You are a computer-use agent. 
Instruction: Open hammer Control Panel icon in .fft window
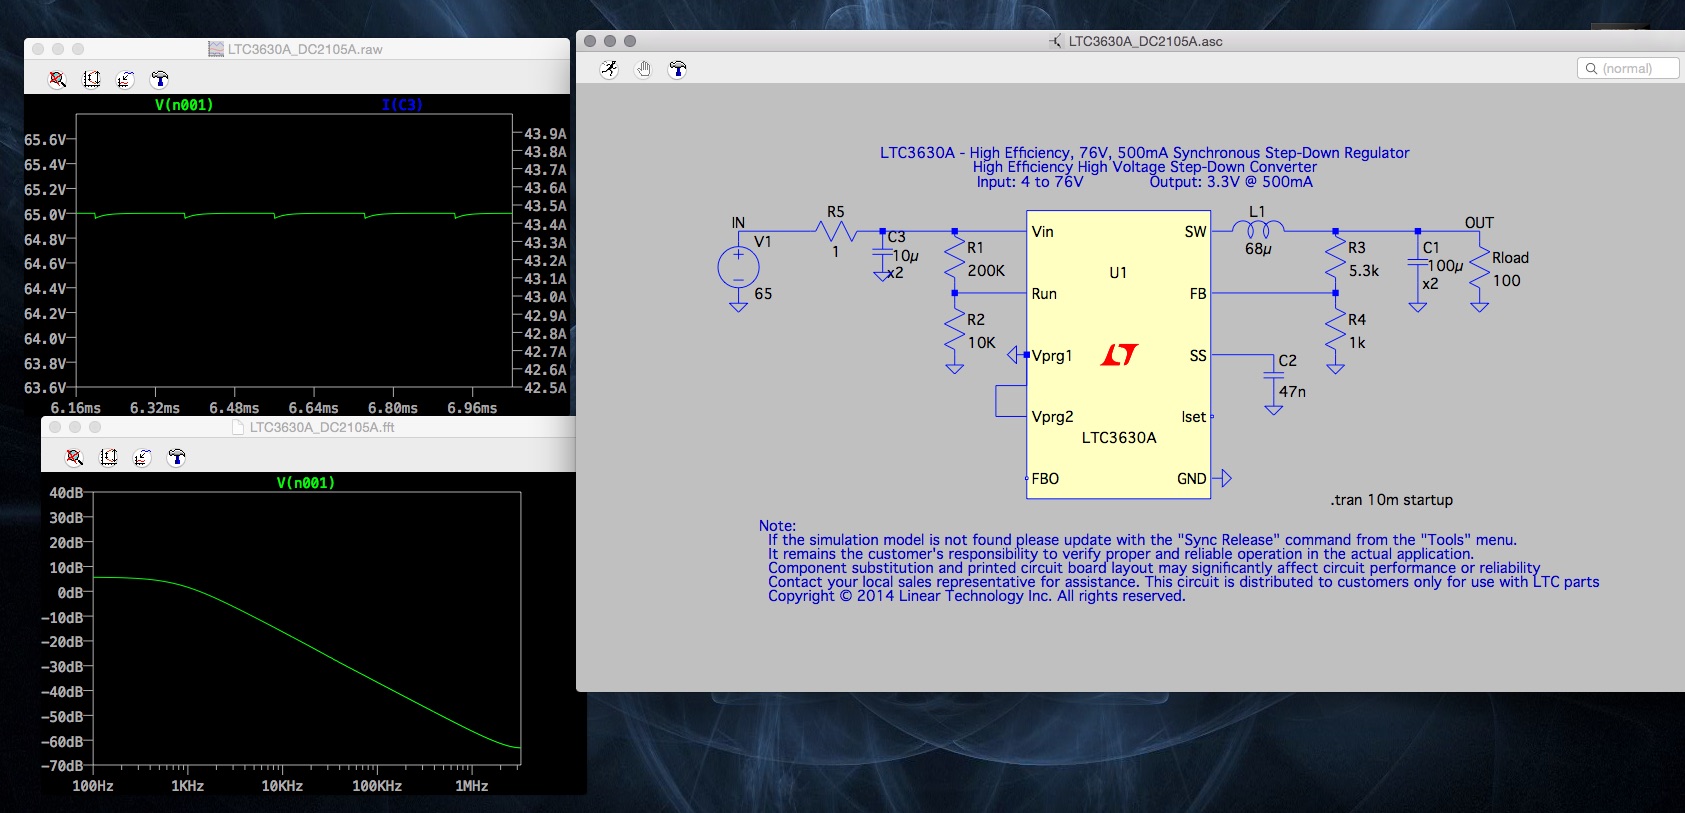click(x=176, y=457)
